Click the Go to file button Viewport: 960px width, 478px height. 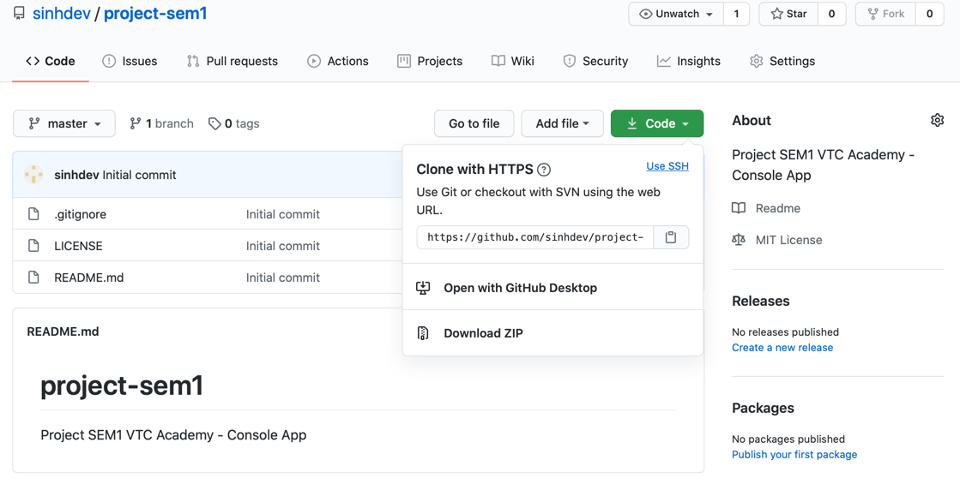(474, 124)
